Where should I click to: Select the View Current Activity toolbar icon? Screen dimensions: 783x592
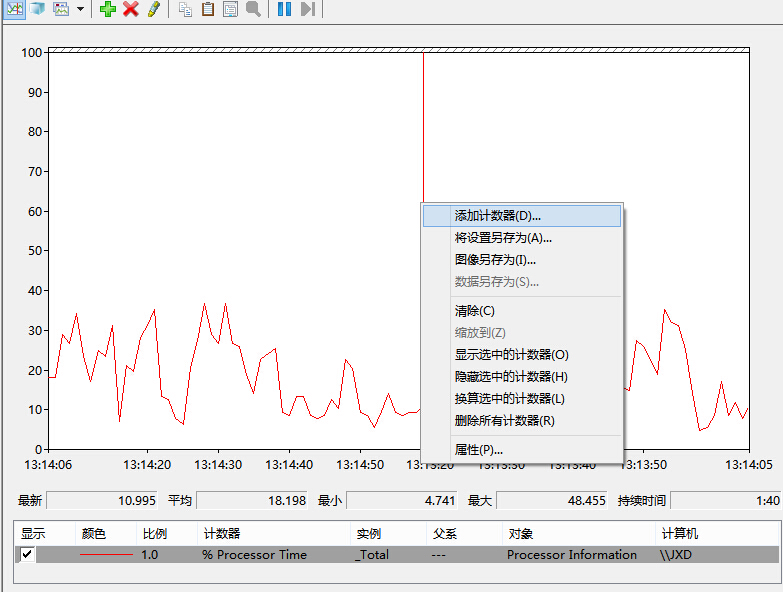click(x=14, y=8)
